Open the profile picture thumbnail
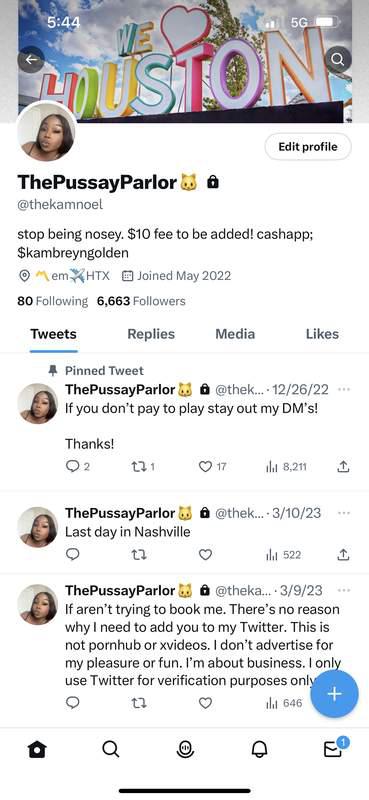The width and height of the screenshot is (369, 800). [x=46, y=133]
